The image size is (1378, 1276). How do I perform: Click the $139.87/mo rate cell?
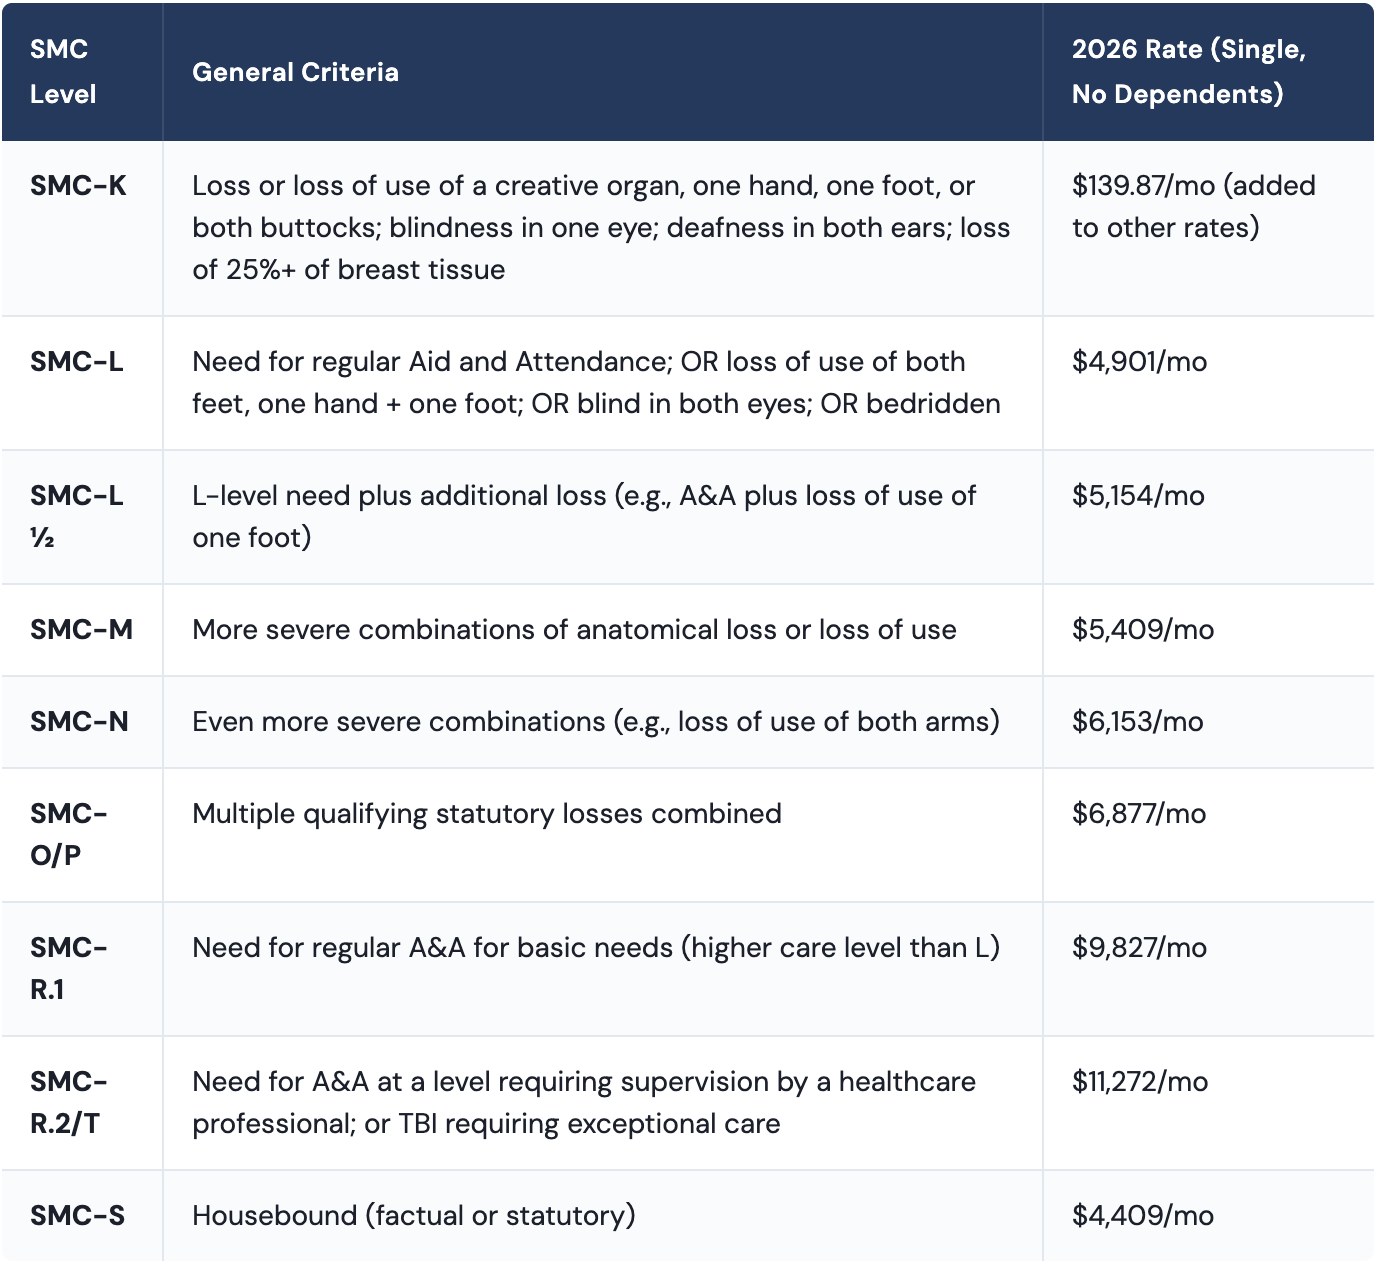1193,207
